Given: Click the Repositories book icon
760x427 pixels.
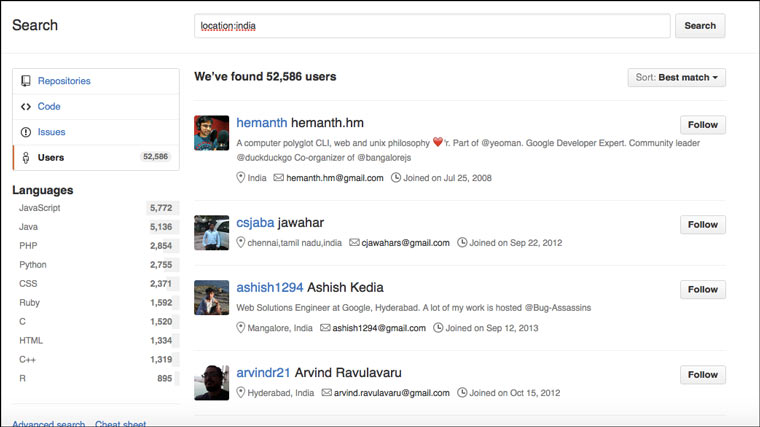Looking at the screenshot, I should click(26, 81).
